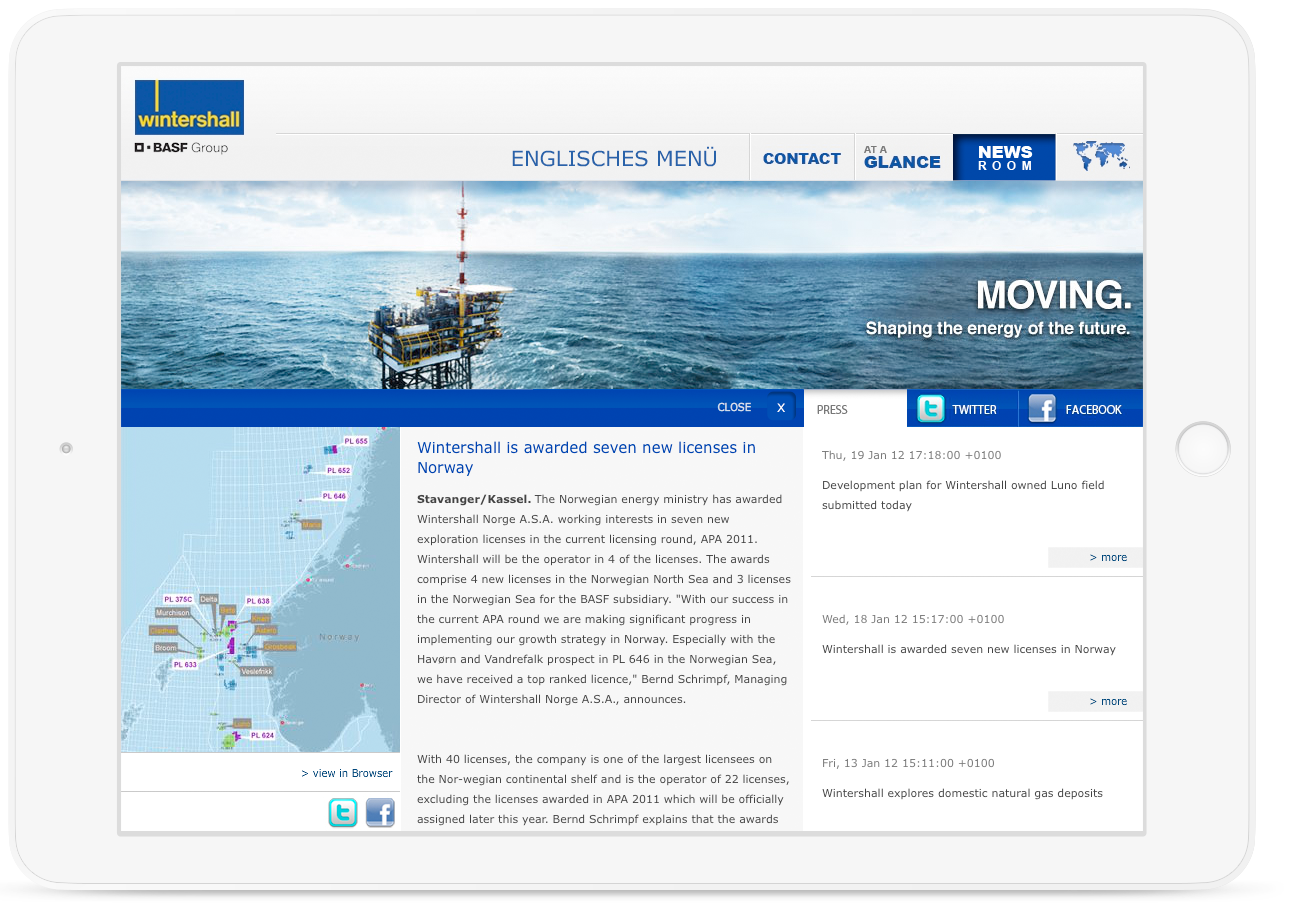This screenshot has height=921, width=1302.
Task: Click the Wintershall logo
Action: pos(189,107)
